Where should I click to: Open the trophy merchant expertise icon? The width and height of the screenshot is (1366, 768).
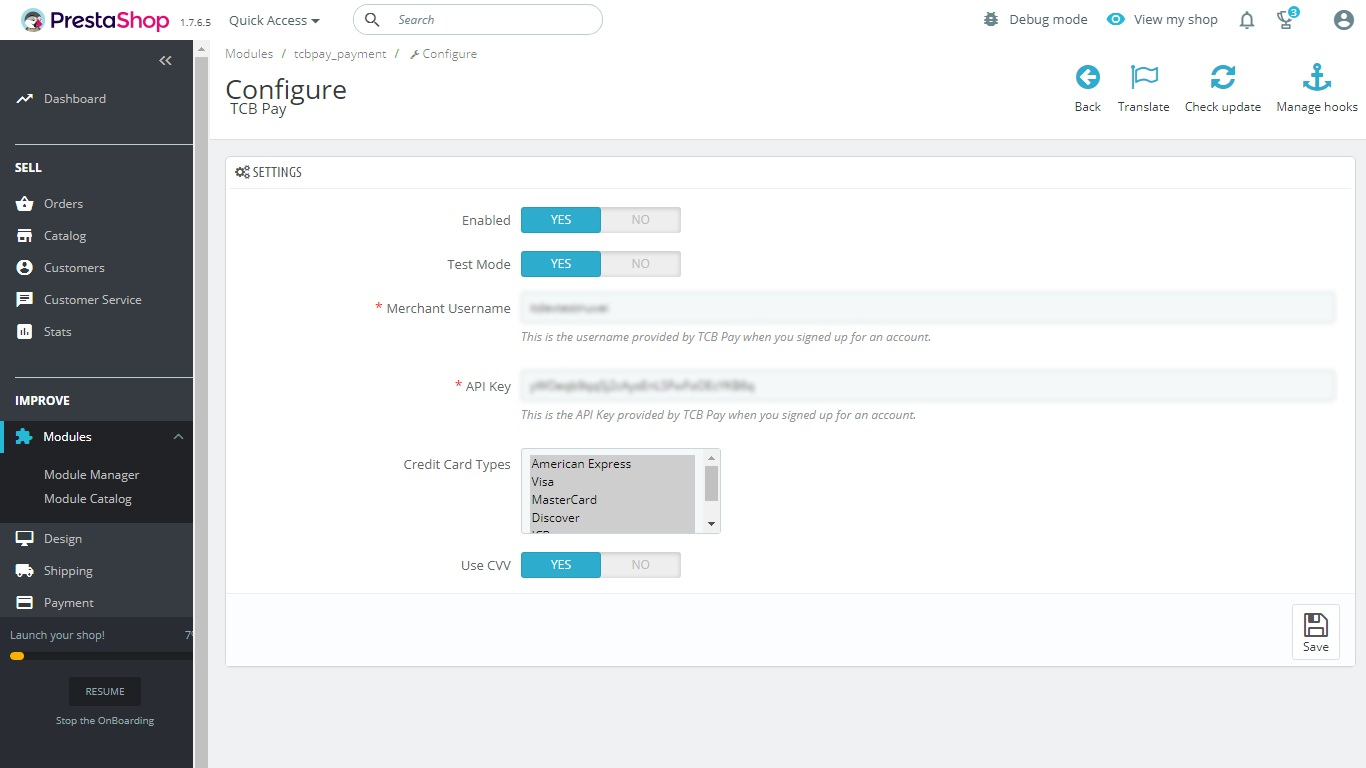click(1287, 19)
